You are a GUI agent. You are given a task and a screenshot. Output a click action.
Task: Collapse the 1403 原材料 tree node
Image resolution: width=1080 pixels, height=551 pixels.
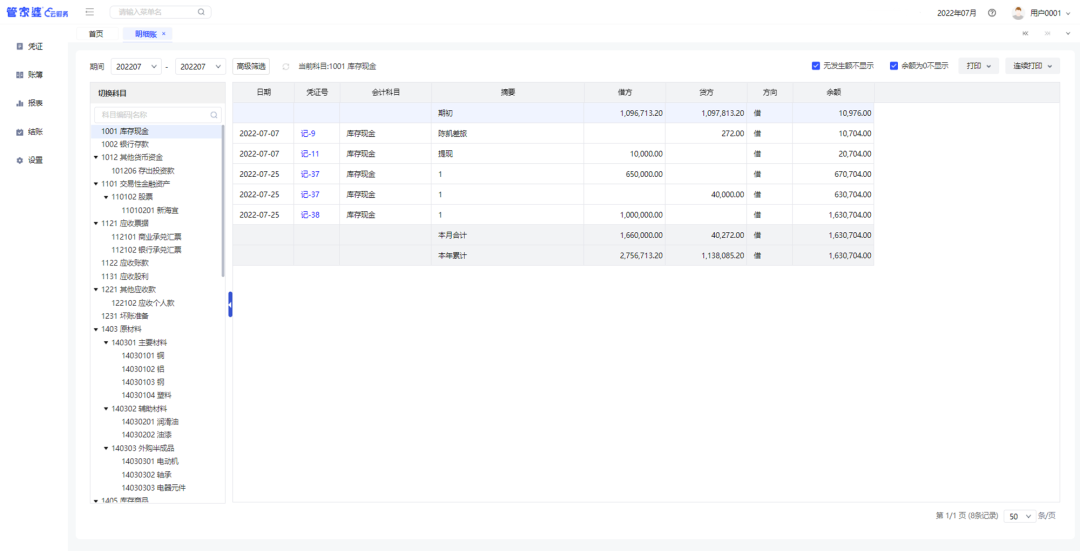tap(96, 329)
